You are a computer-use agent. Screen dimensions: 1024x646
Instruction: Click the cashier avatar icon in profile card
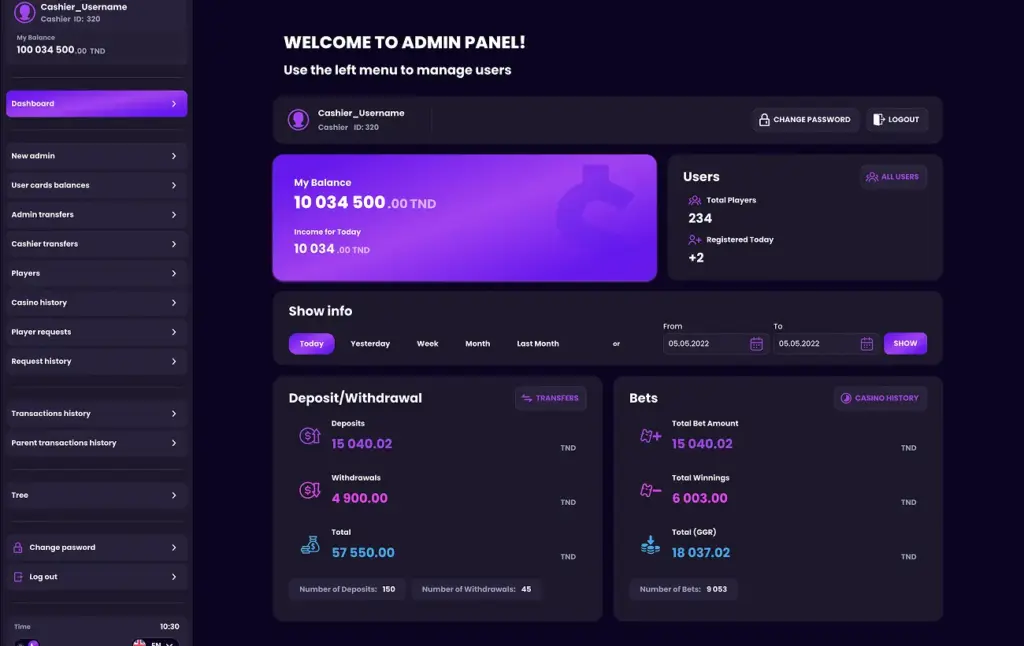point(298,120)
